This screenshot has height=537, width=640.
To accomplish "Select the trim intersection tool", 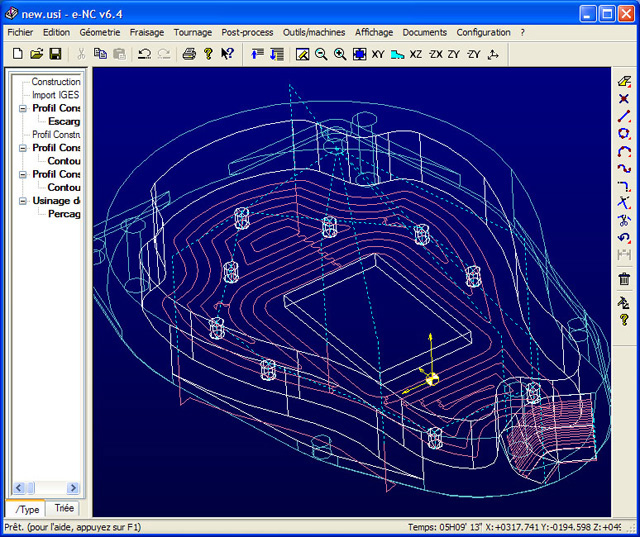I will pyautogui.click(x=624, y=203).
